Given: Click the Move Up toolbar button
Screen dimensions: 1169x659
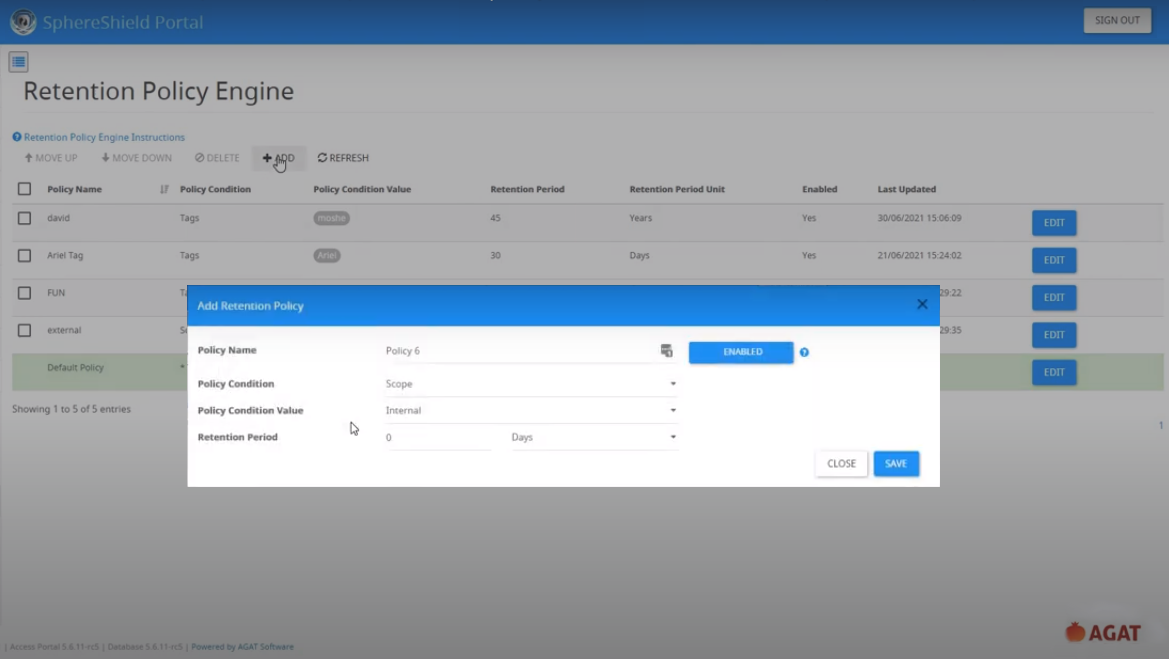Looking at the screenshot, I should coord(51,158).
